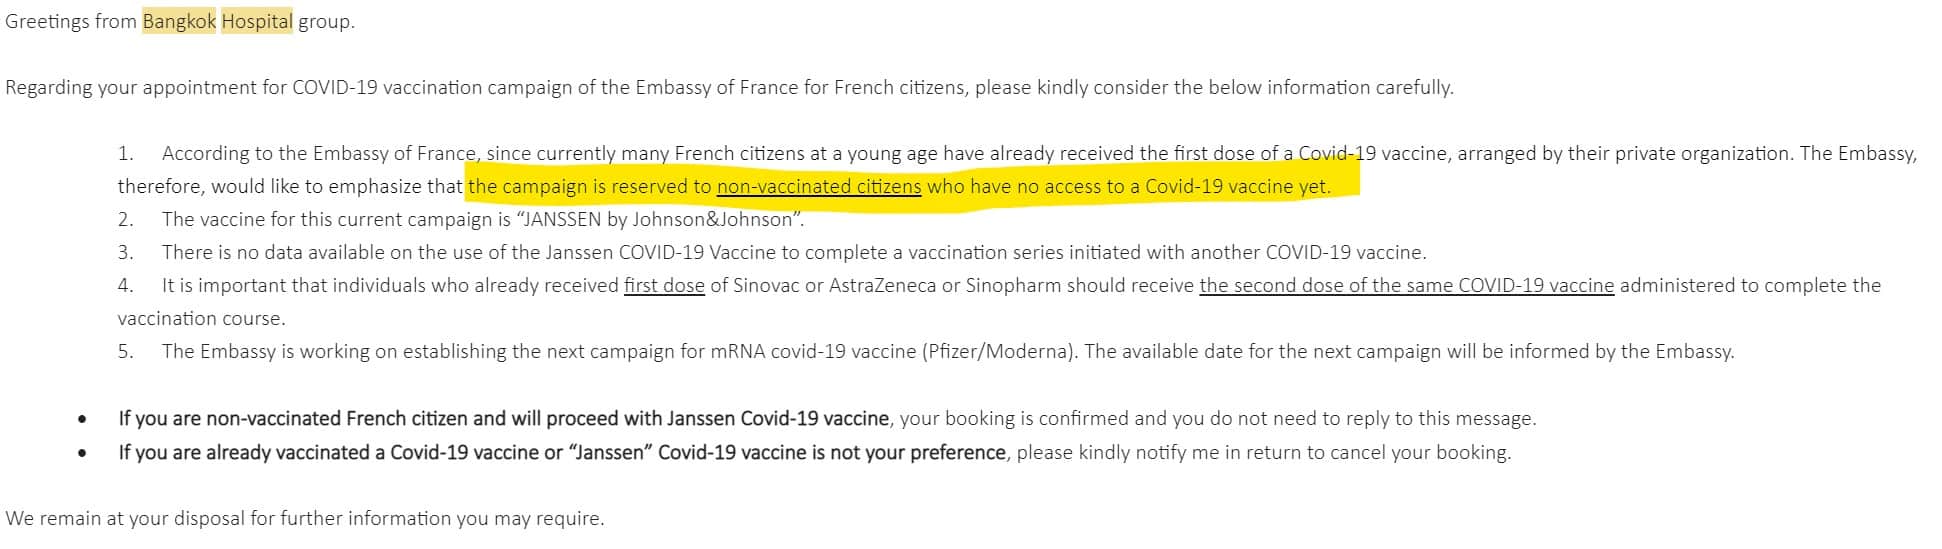Click list item number 2 about JANSSEN vaccine
The image size is (1942, 549).
tap(461, 219)
